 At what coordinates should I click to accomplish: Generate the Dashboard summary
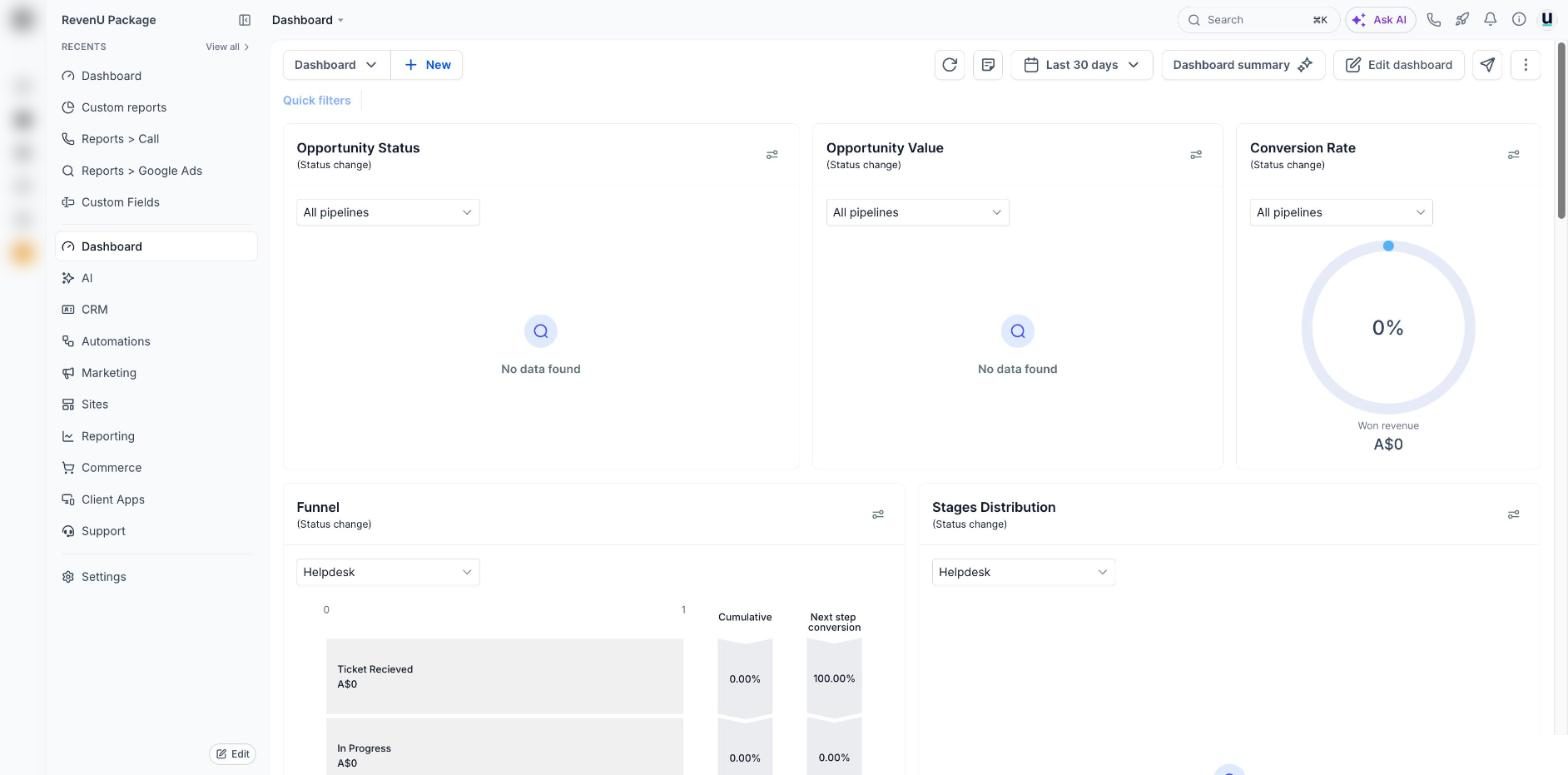coord(1243,65)
